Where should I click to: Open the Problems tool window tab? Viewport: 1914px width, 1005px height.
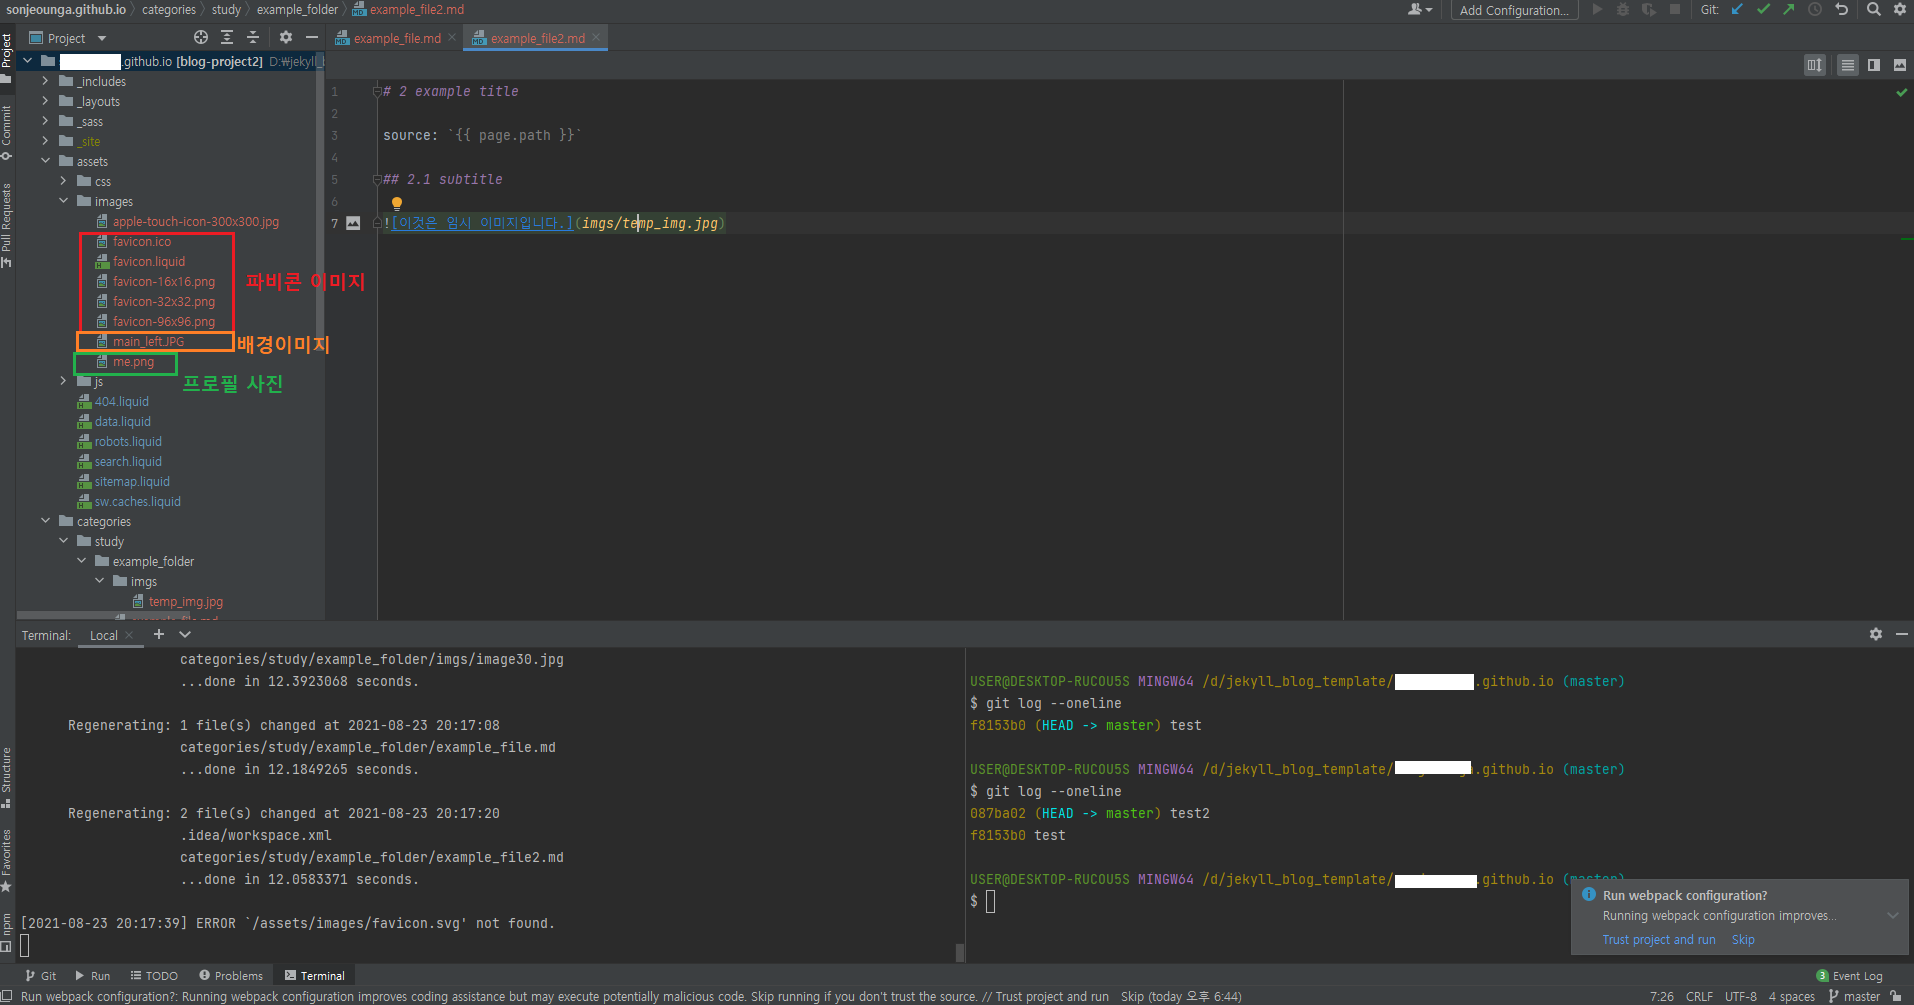(x=231, y=976)
